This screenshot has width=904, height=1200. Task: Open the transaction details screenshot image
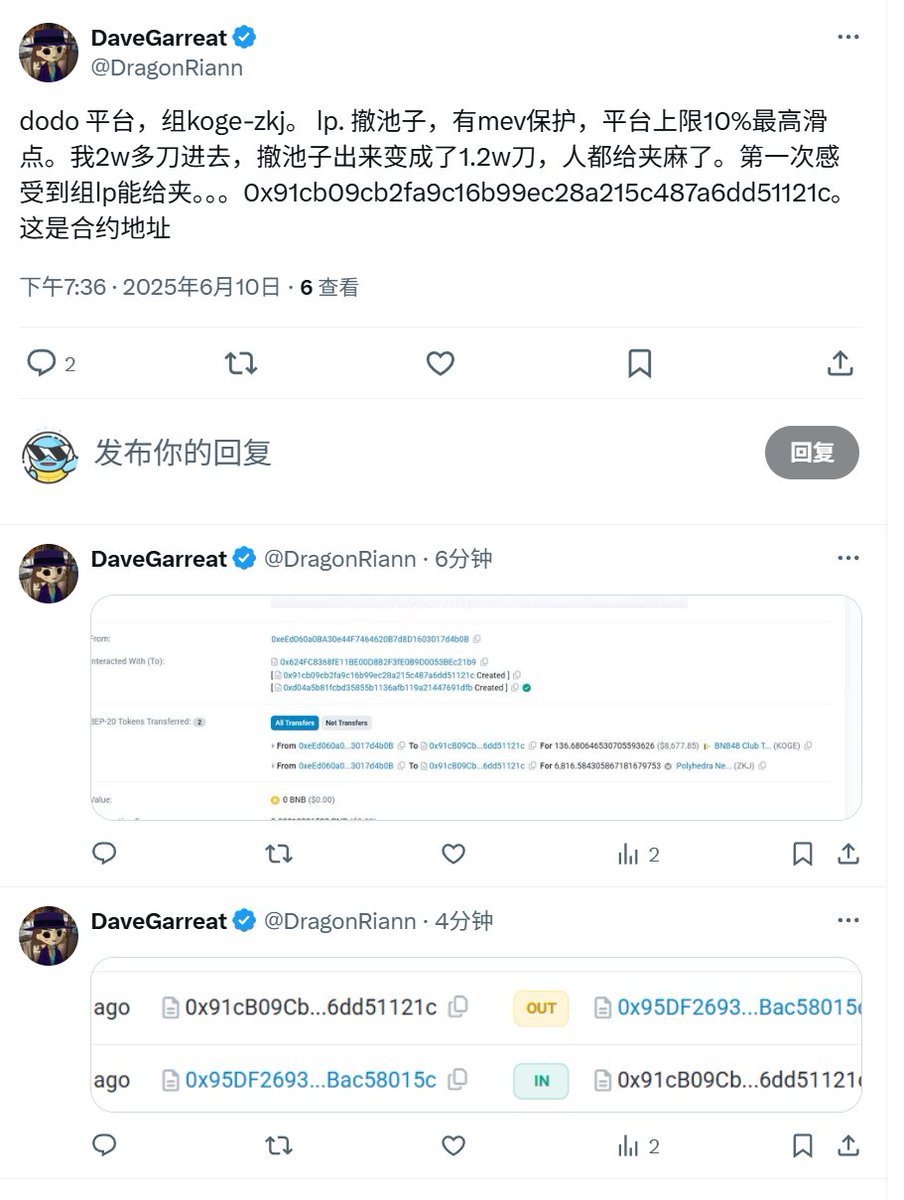tap(476, 708)
